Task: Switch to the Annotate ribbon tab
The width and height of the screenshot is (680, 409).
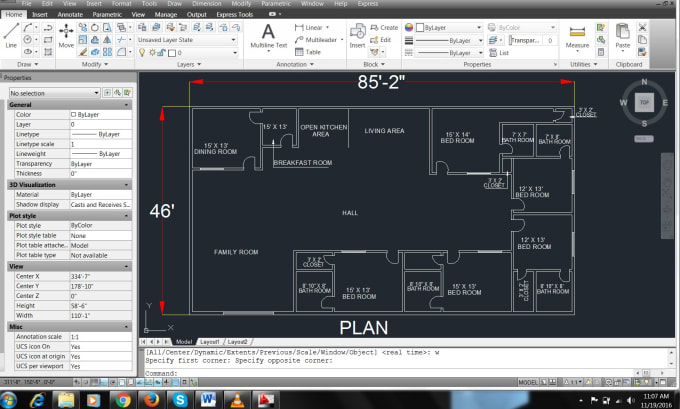Action: (x=70, y=14)
